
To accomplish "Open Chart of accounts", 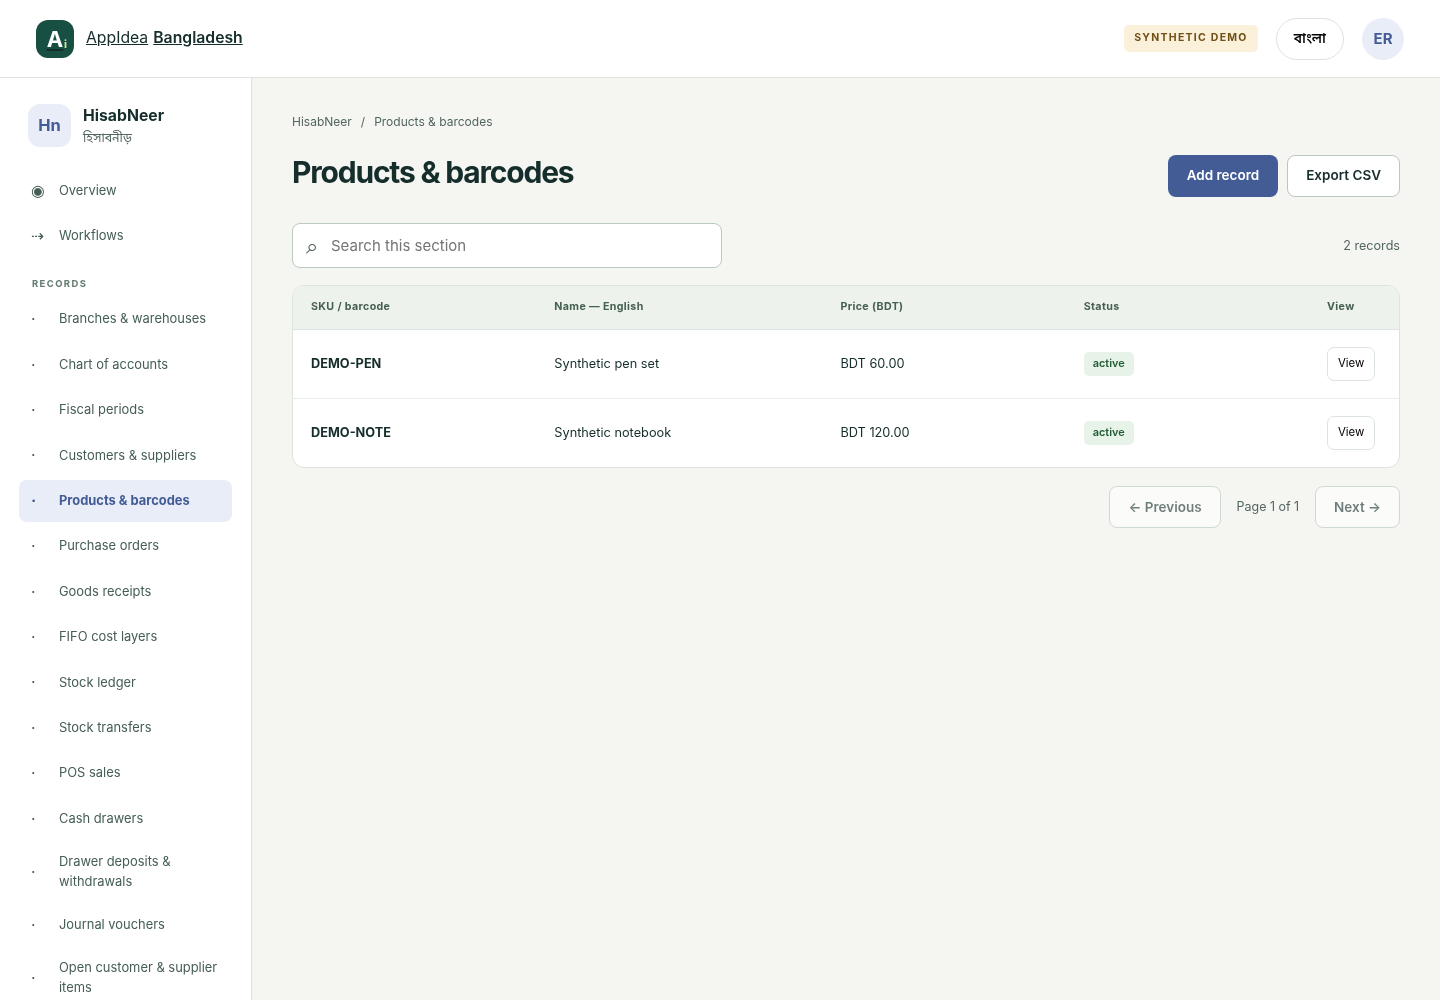I will click(x=125, y=364).
